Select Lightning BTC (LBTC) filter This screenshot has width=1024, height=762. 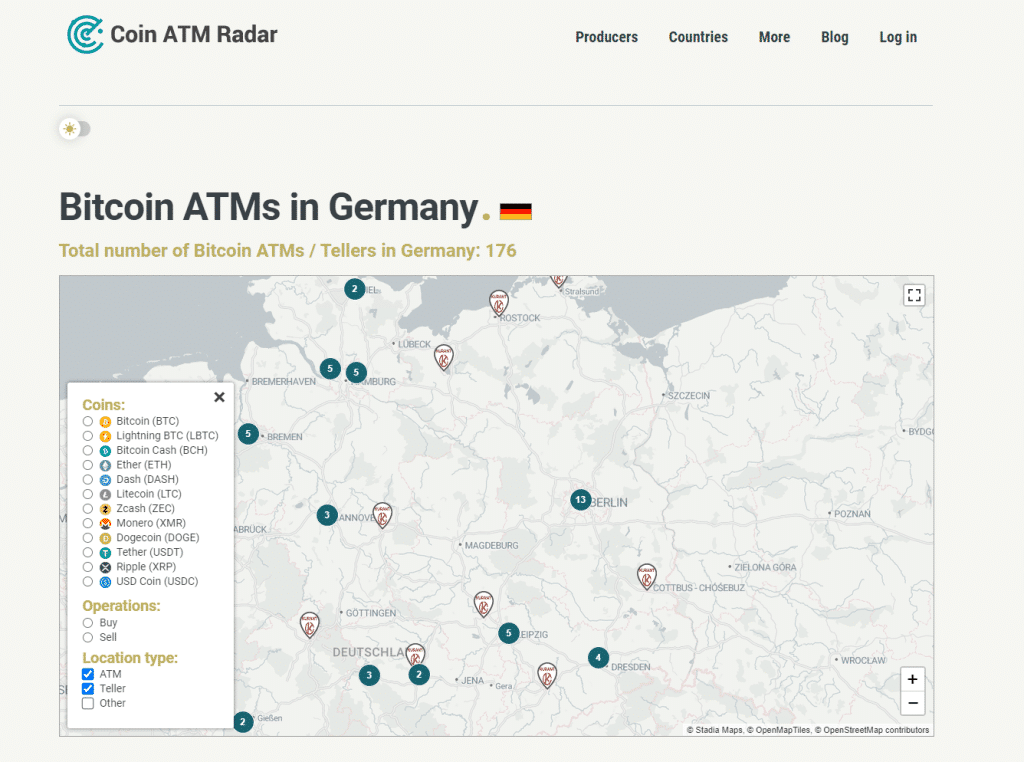click(88, 436)
